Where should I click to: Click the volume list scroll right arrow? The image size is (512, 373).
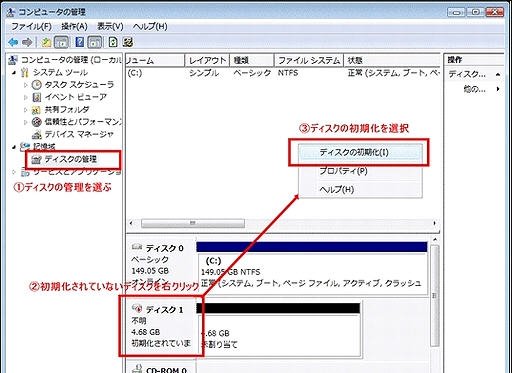pyautogui.click(x=435, y=223)
